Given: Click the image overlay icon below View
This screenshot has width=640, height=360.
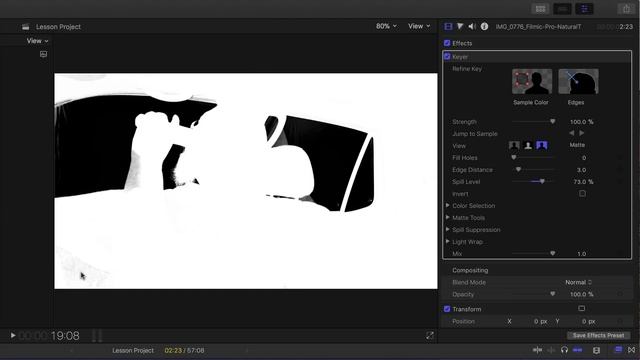Looking at the screenshot, I should coord(43,54).
